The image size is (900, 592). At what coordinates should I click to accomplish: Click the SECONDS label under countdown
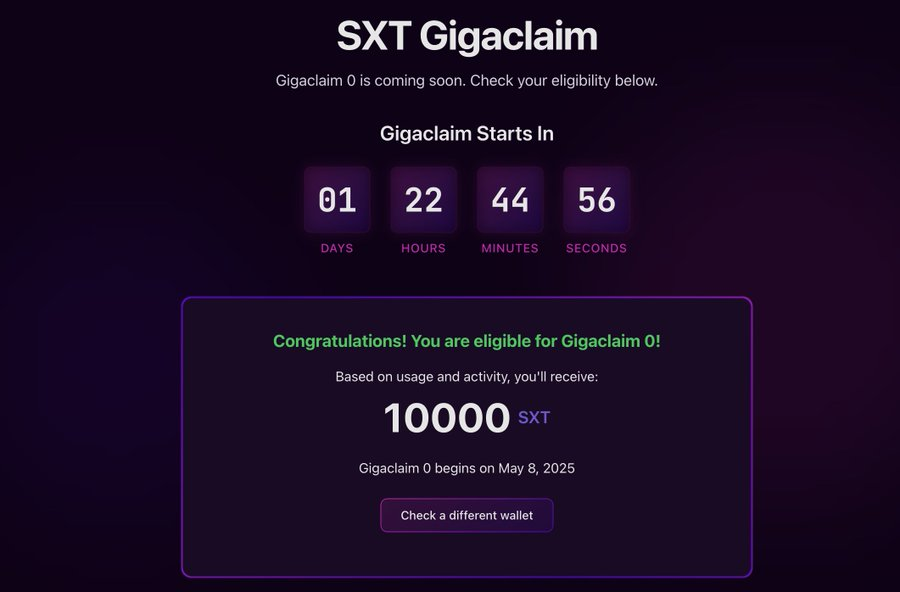(596, 248)
